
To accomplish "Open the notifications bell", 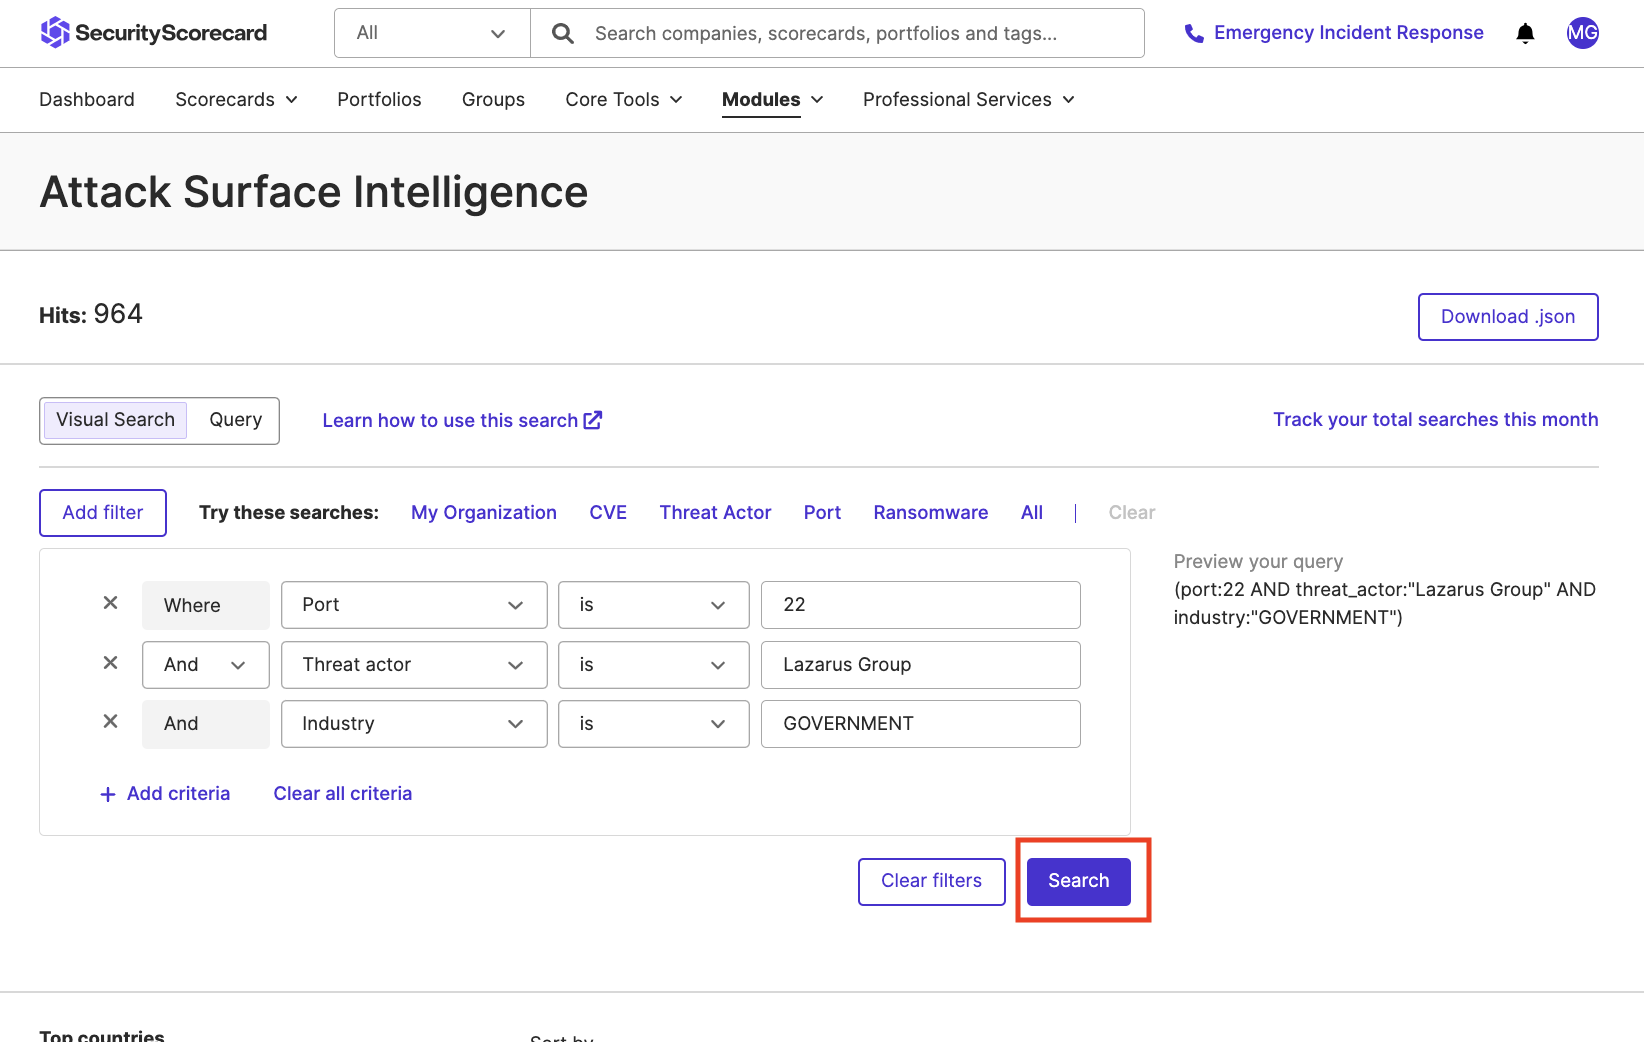I will (x=1525, y=33).
